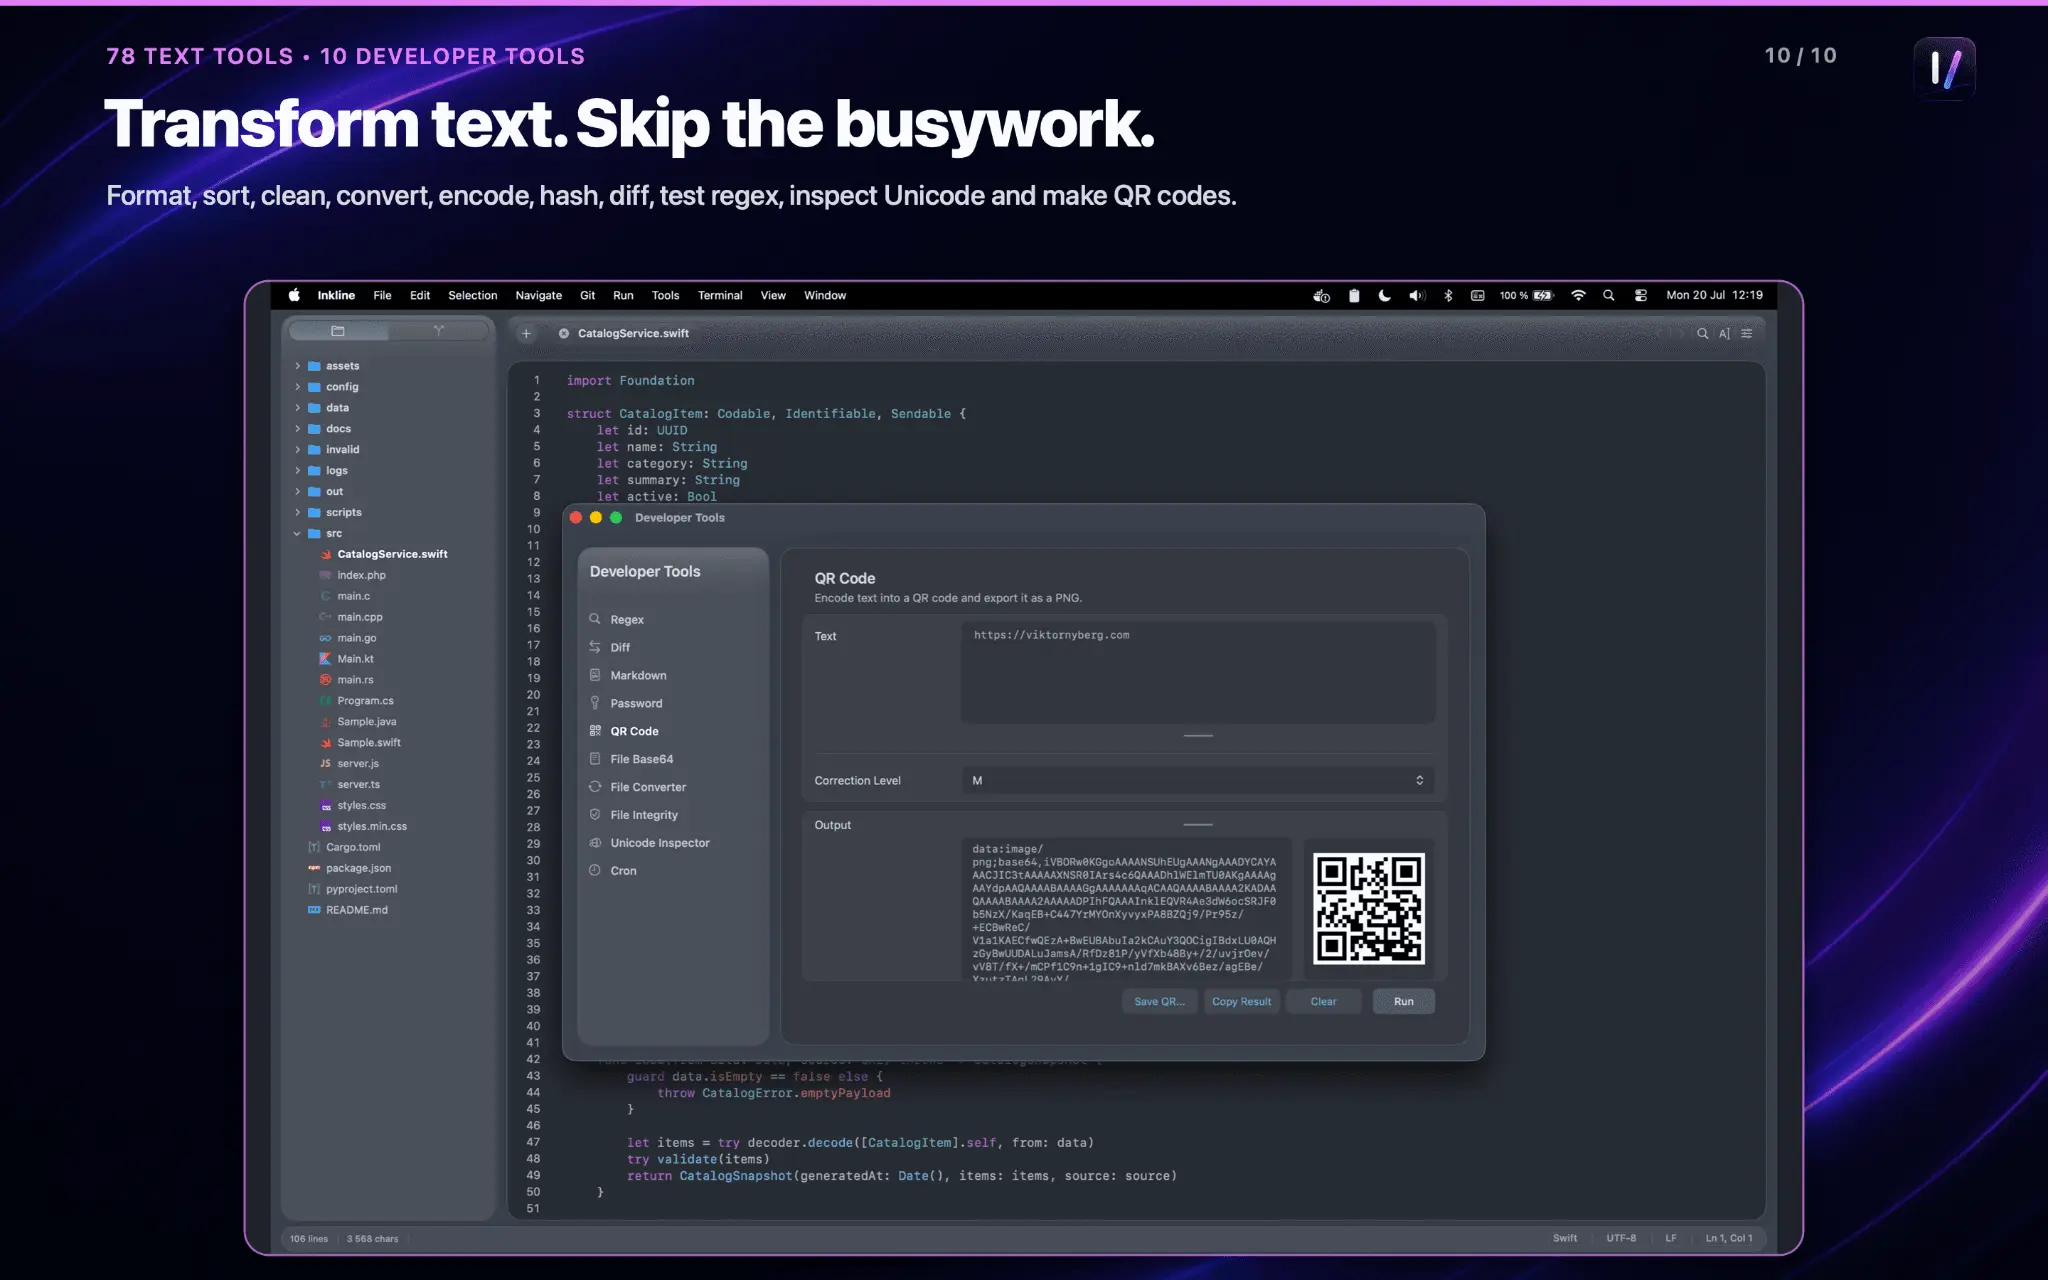Open the Tools menu

(x=665, y=296)
